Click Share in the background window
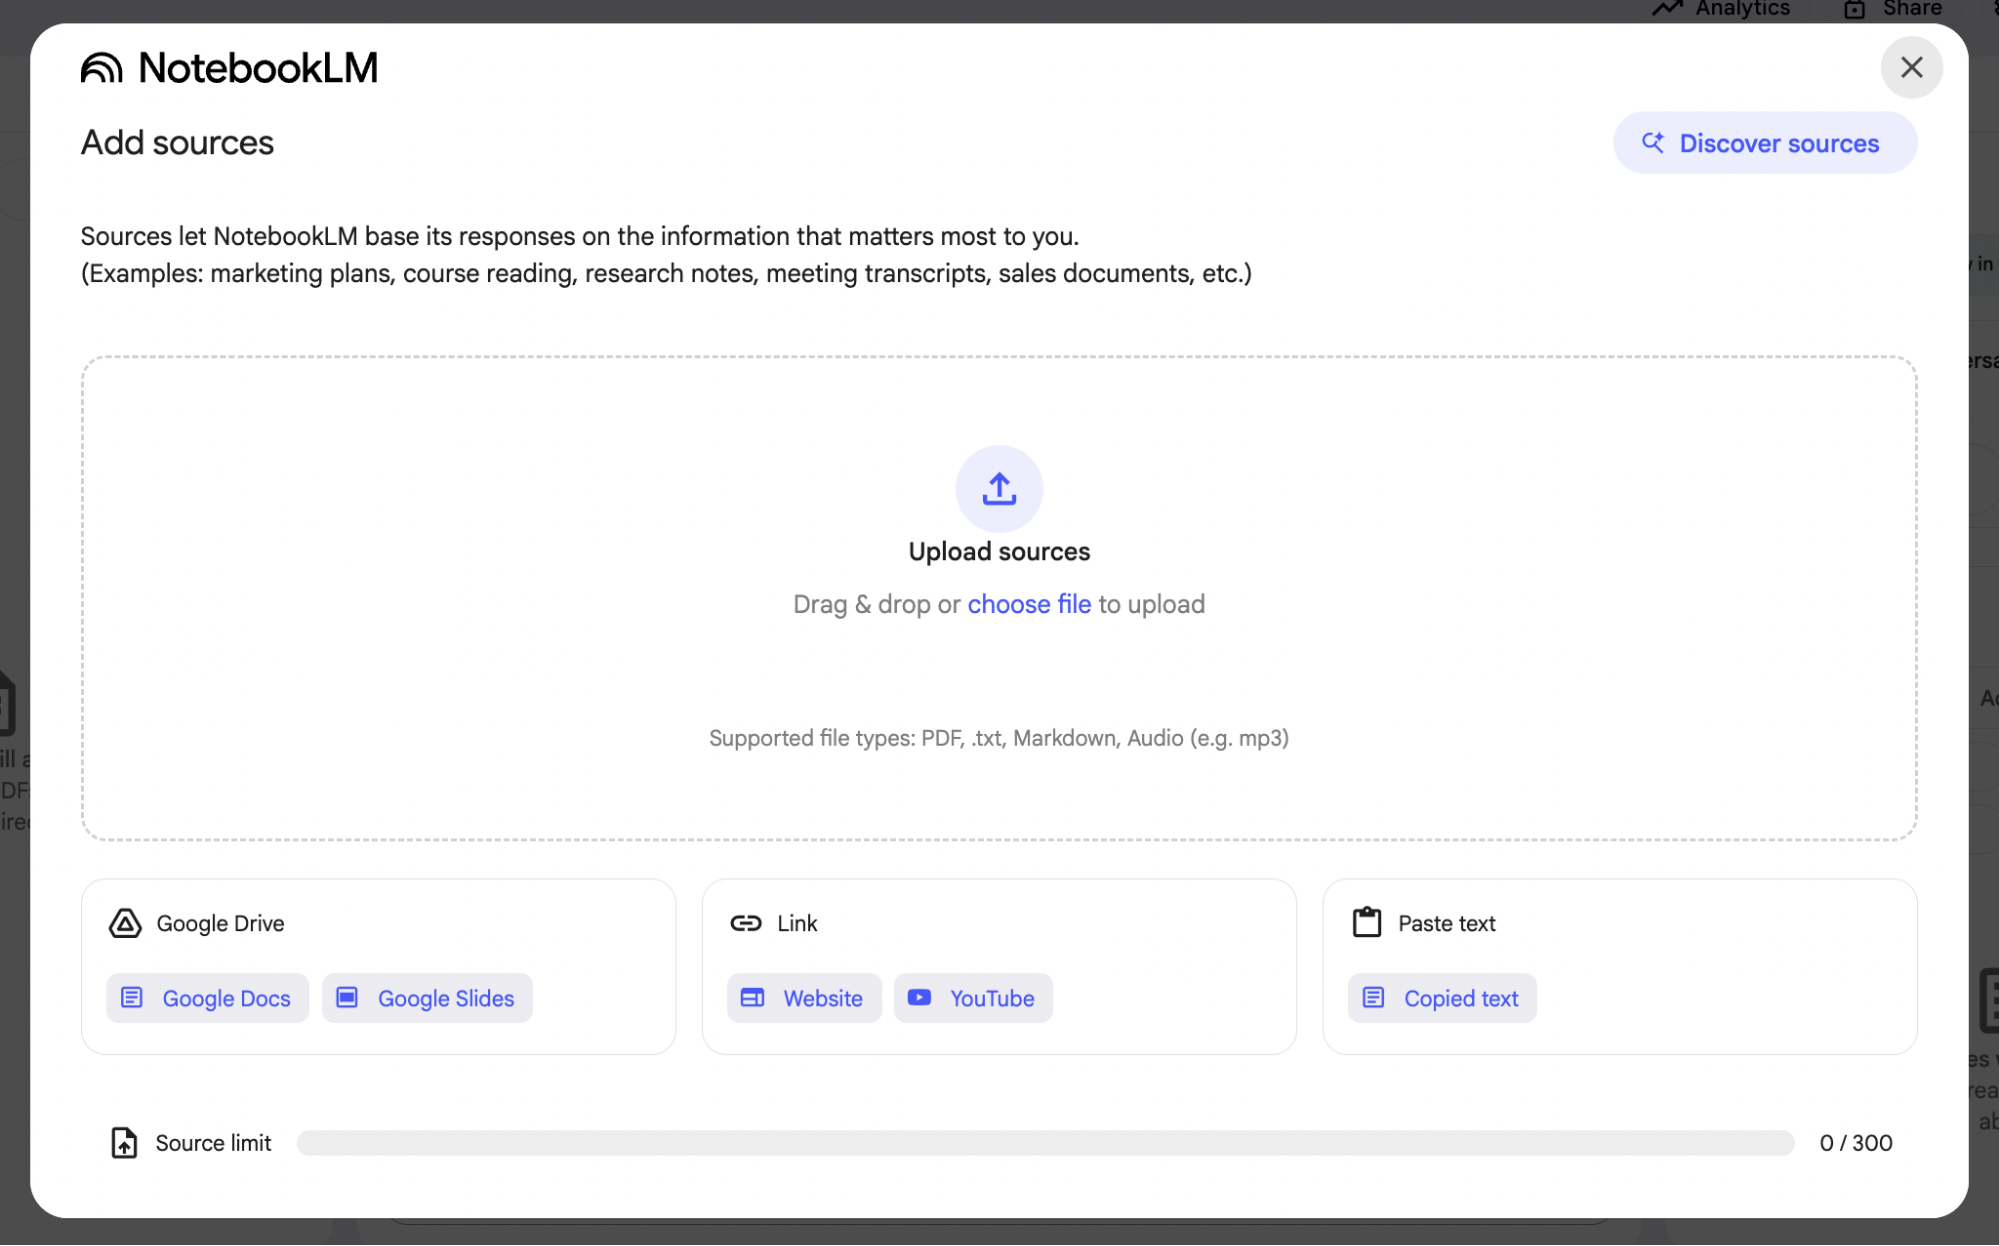 tap(1893, 9)
